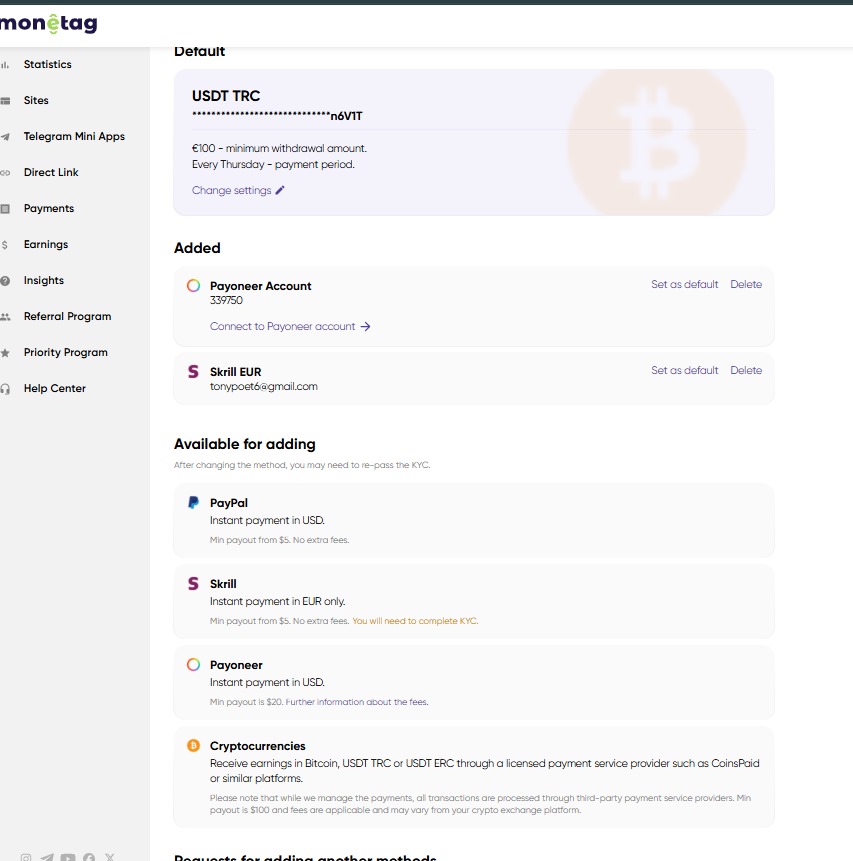Click the Priority Program star icon

click(5, 353)
